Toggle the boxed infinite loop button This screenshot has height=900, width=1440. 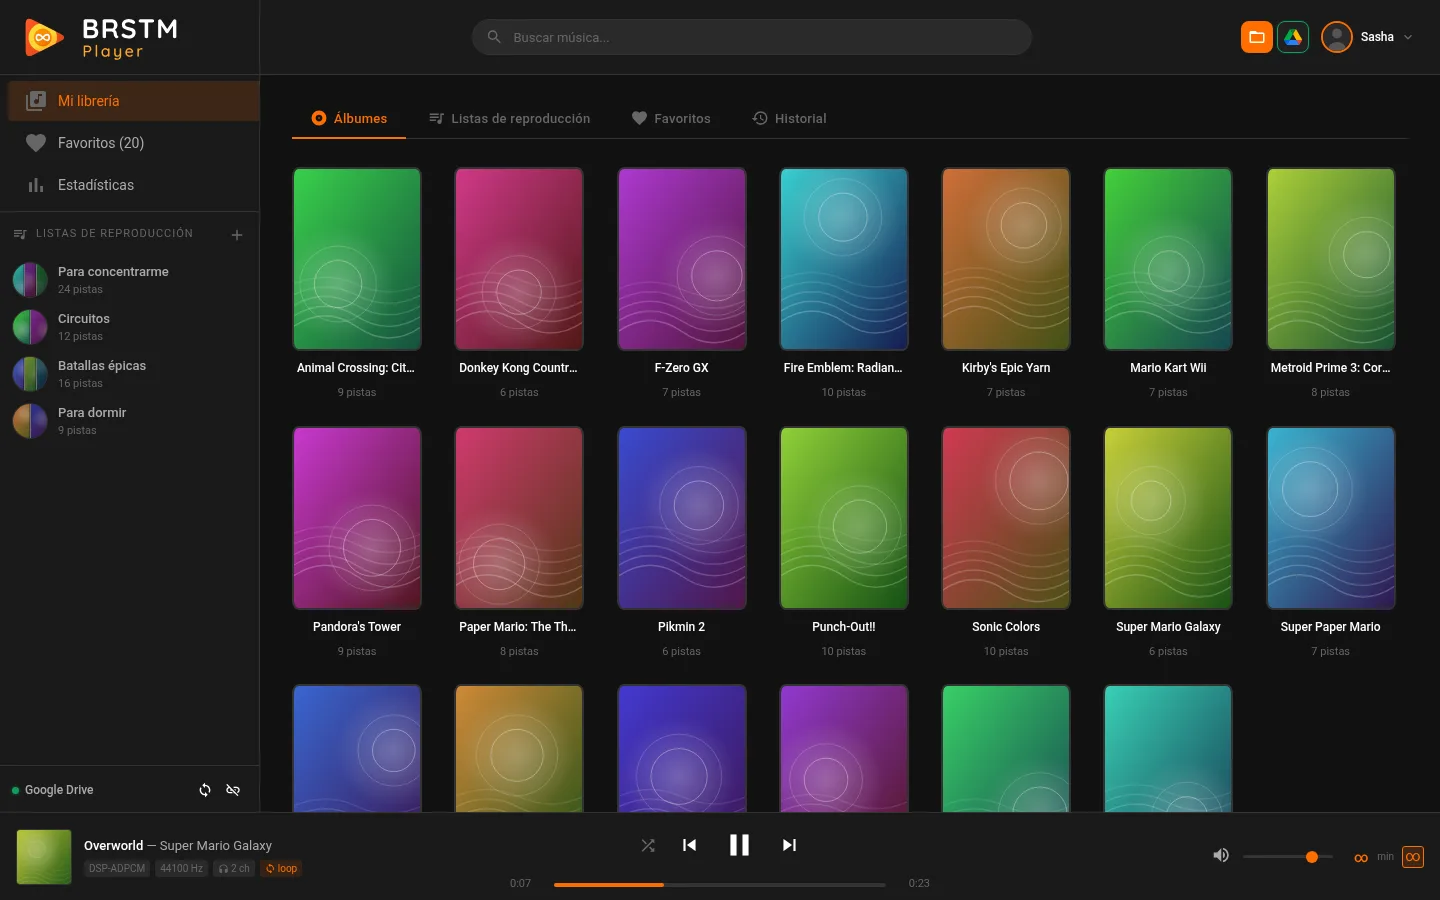pos(1413,857)
